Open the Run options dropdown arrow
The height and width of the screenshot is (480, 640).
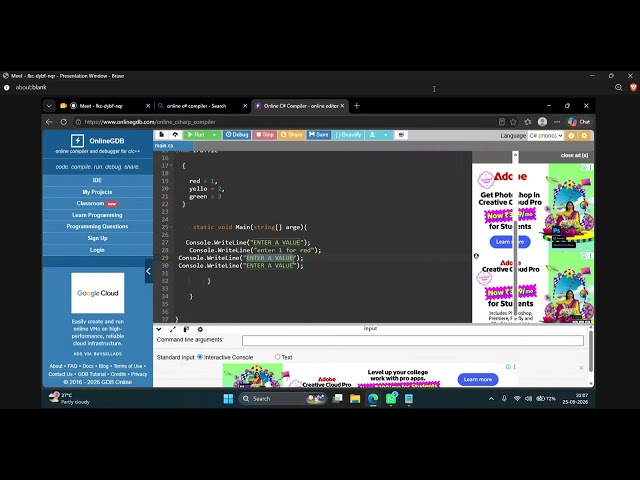214,135
